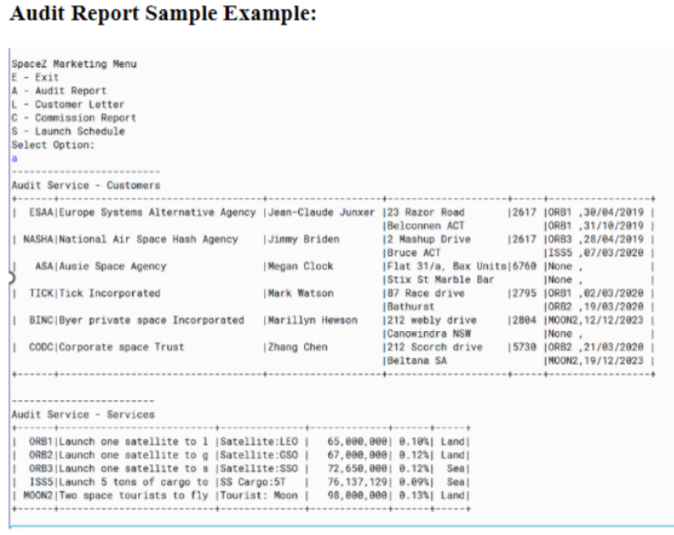Click the 'CODC' customer code
Screen dimensions: 674x535
[x=41, y=347]
